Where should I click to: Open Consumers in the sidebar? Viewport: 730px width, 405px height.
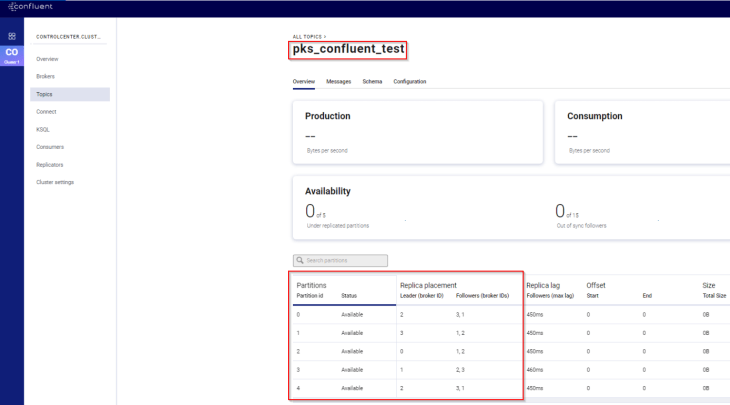pyautogui.click(x=50, y=147)
